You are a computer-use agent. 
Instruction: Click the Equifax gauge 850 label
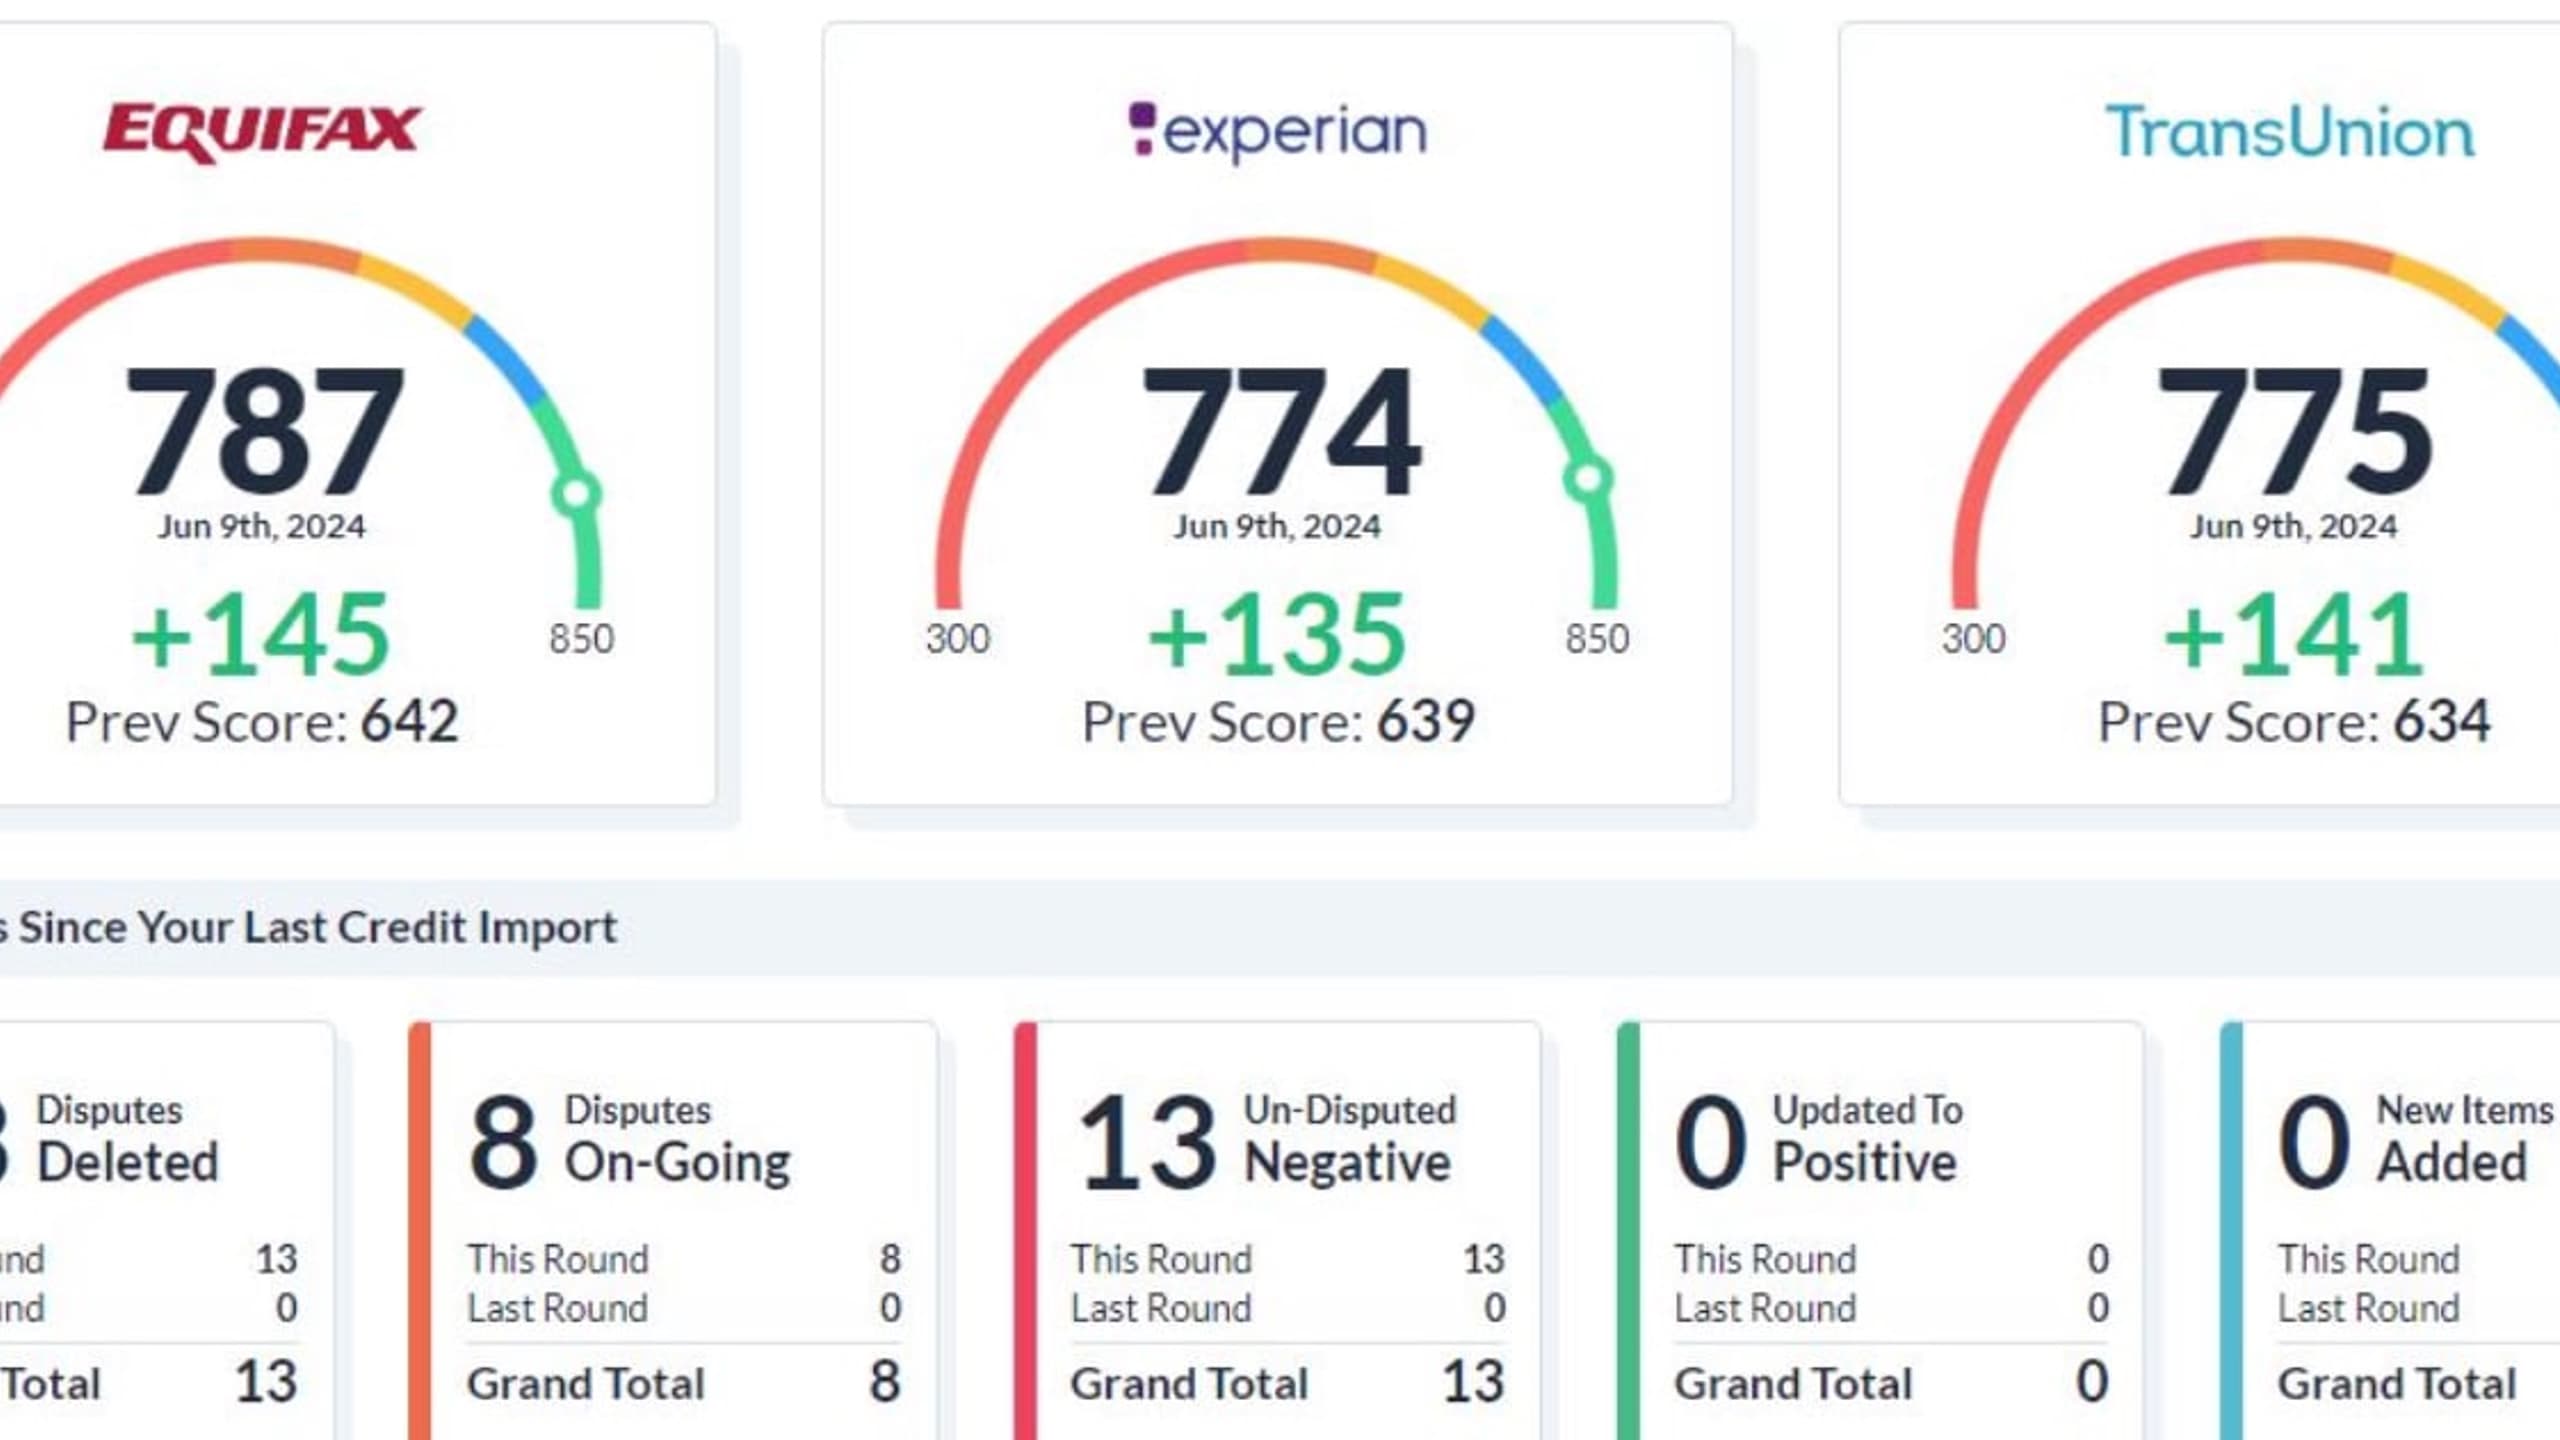pos(581,639)
